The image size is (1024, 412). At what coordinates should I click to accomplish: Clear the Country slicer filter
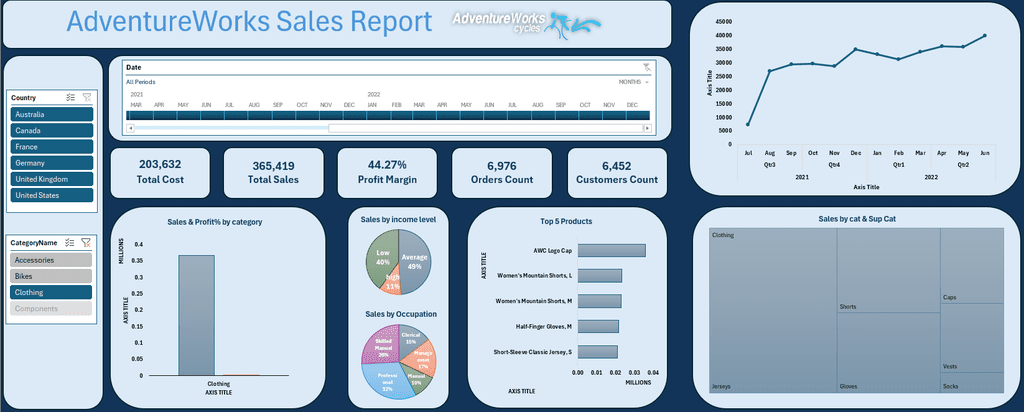click(x=86, y=97)
